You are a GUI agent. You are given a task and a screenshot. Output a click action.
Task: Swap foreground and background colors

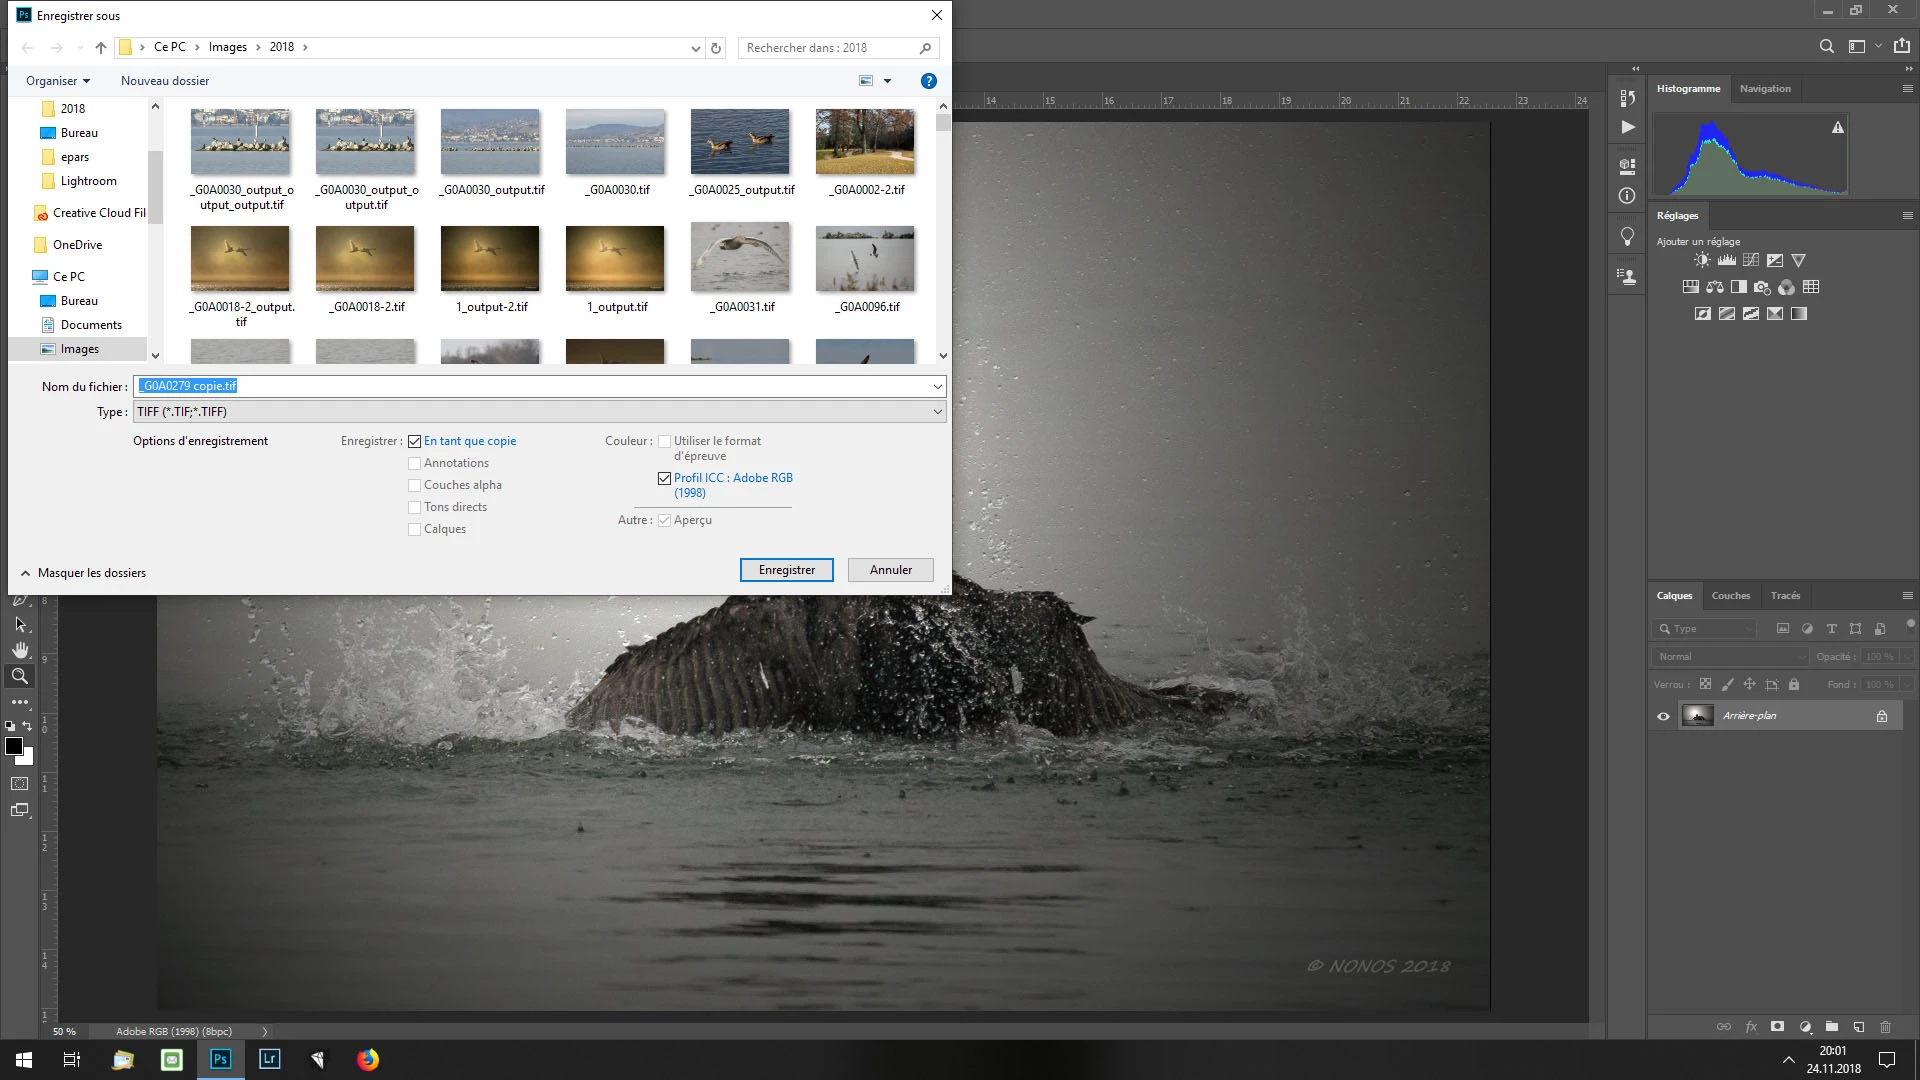point(27,726)
